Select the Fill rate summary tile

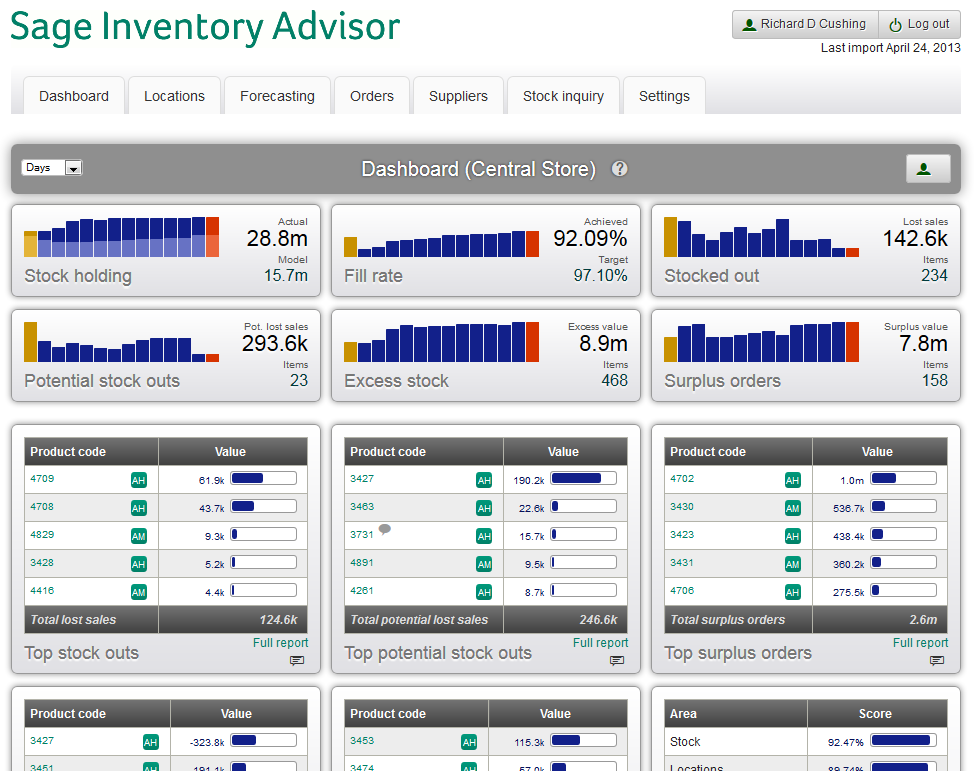(x=486, y=251)
